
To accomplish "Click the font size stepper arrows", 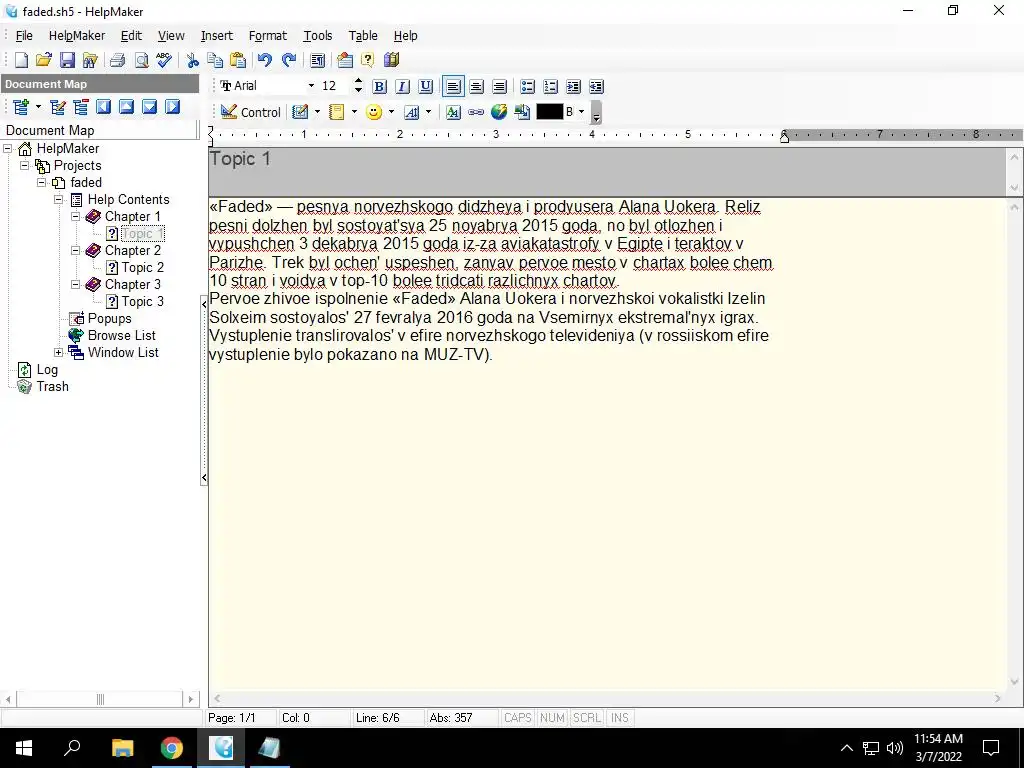I will coord(358,86).
